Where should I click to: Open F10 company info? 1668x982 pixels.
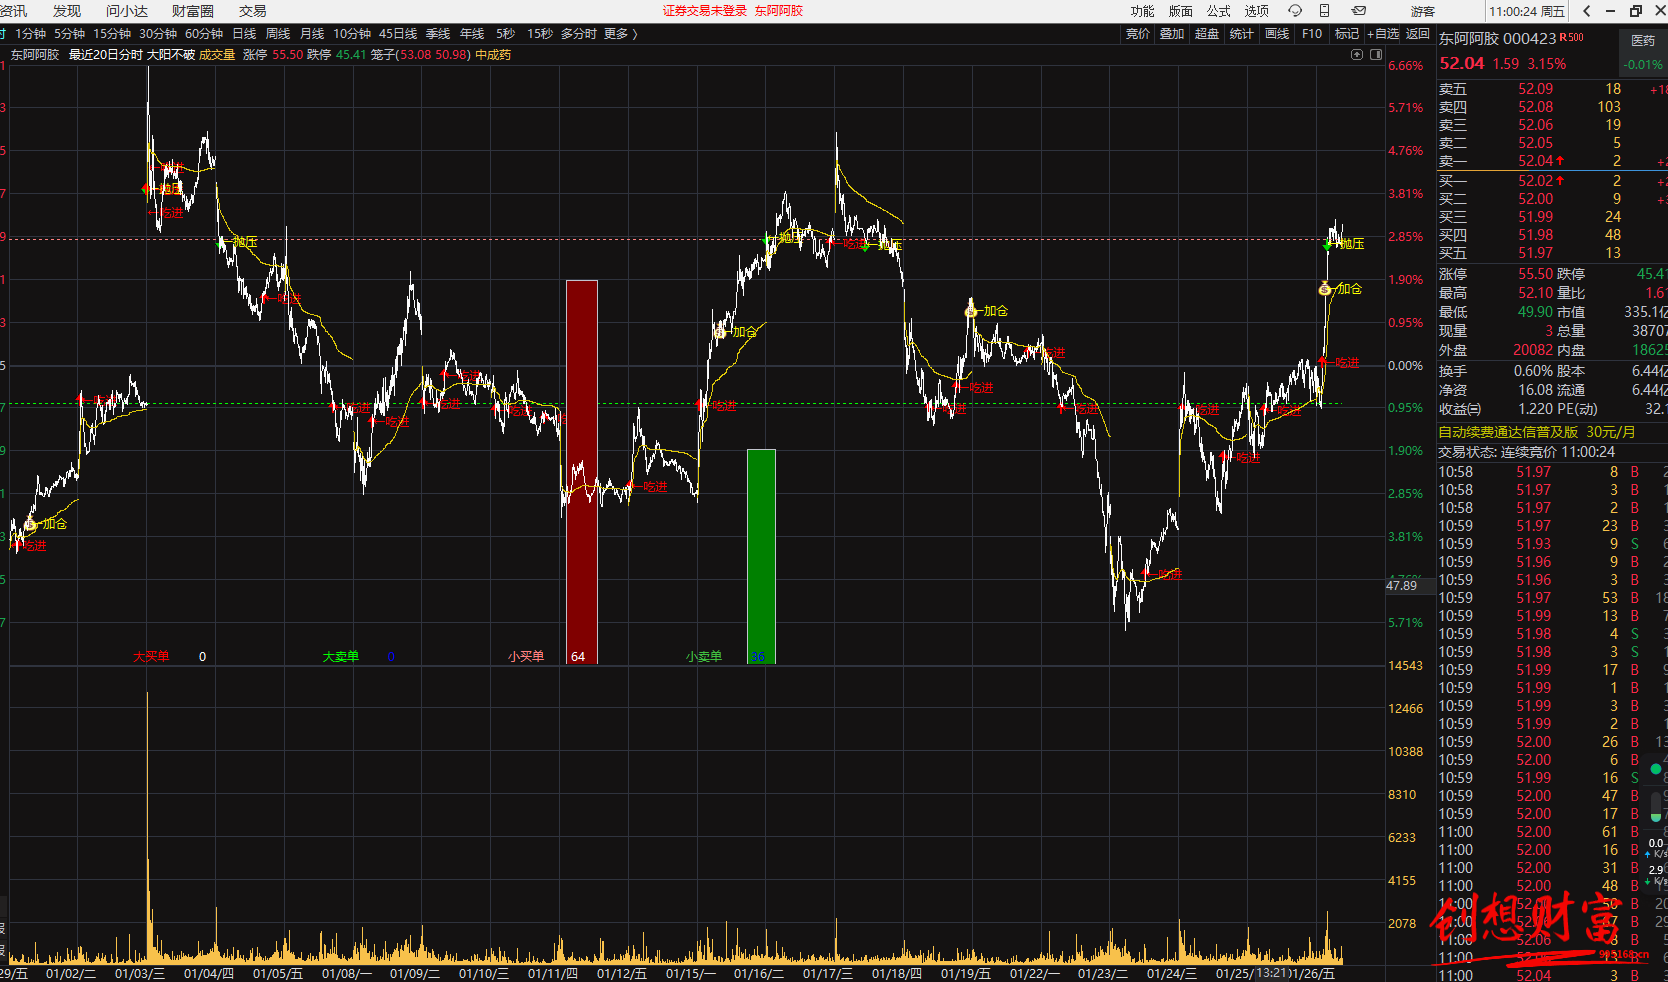click(x=1312, y=34)
